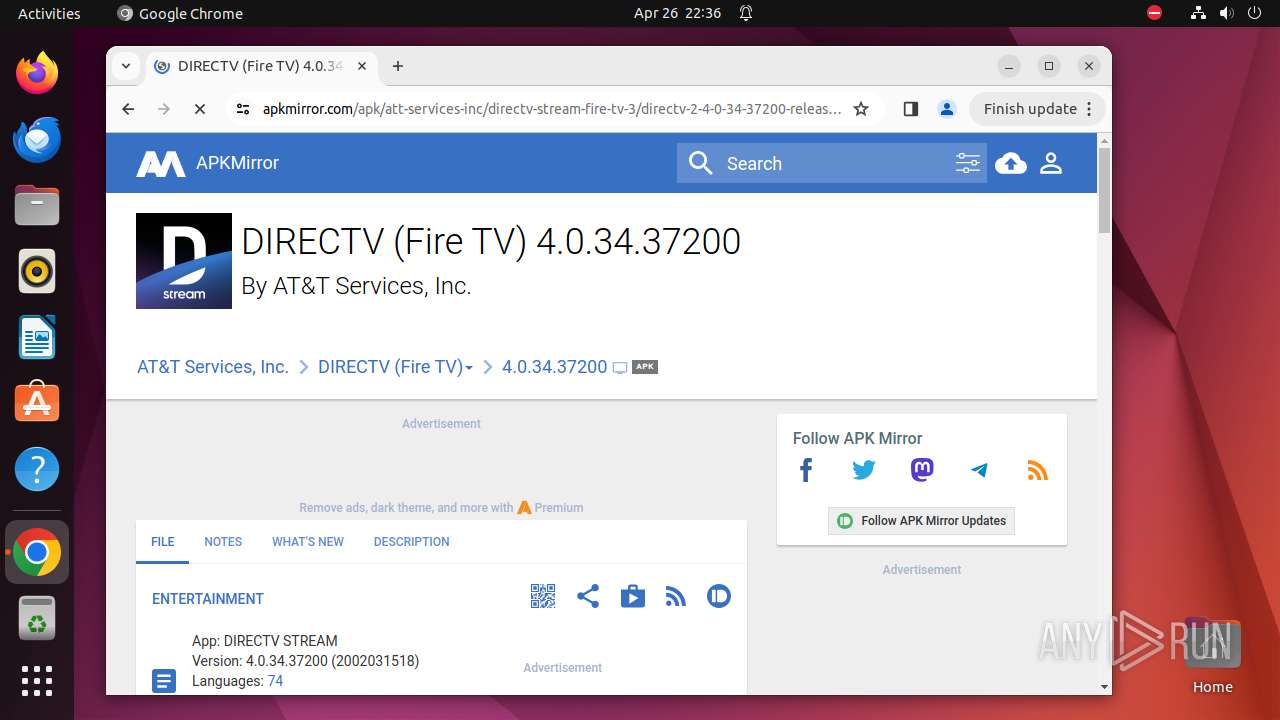
Task: Follow APK Mirror on Mastodon
Action: (x=922, y=470)
